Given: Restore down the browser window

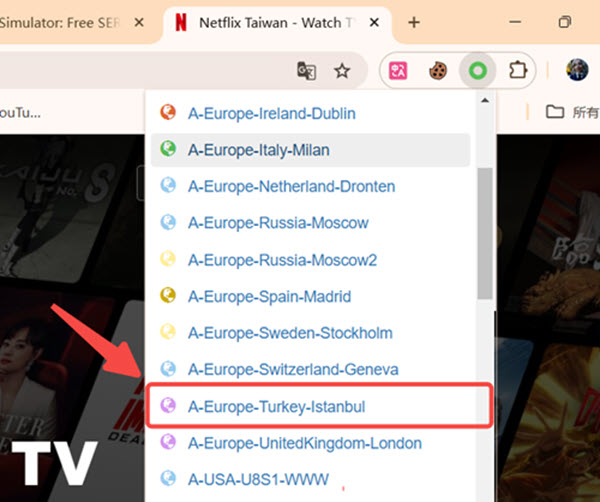Looking at the screenshot, I should pyautogui.click(x=565, y=22).
